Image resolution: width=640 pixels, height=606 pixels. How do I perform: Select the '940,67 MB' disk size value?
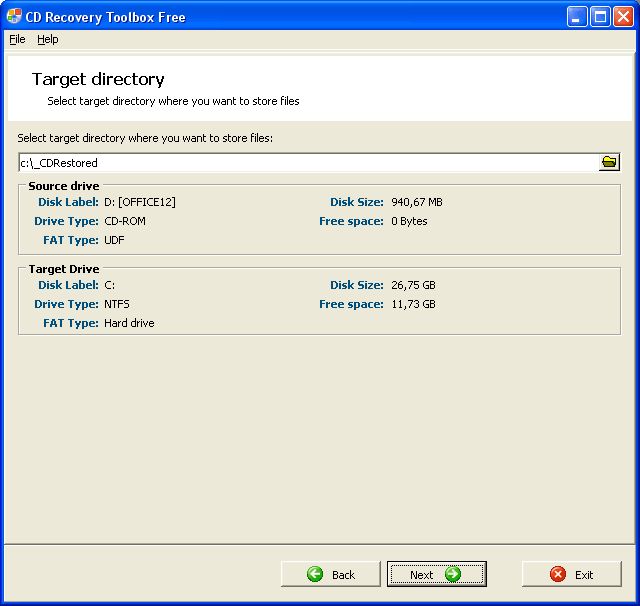(x=417, y=202)
